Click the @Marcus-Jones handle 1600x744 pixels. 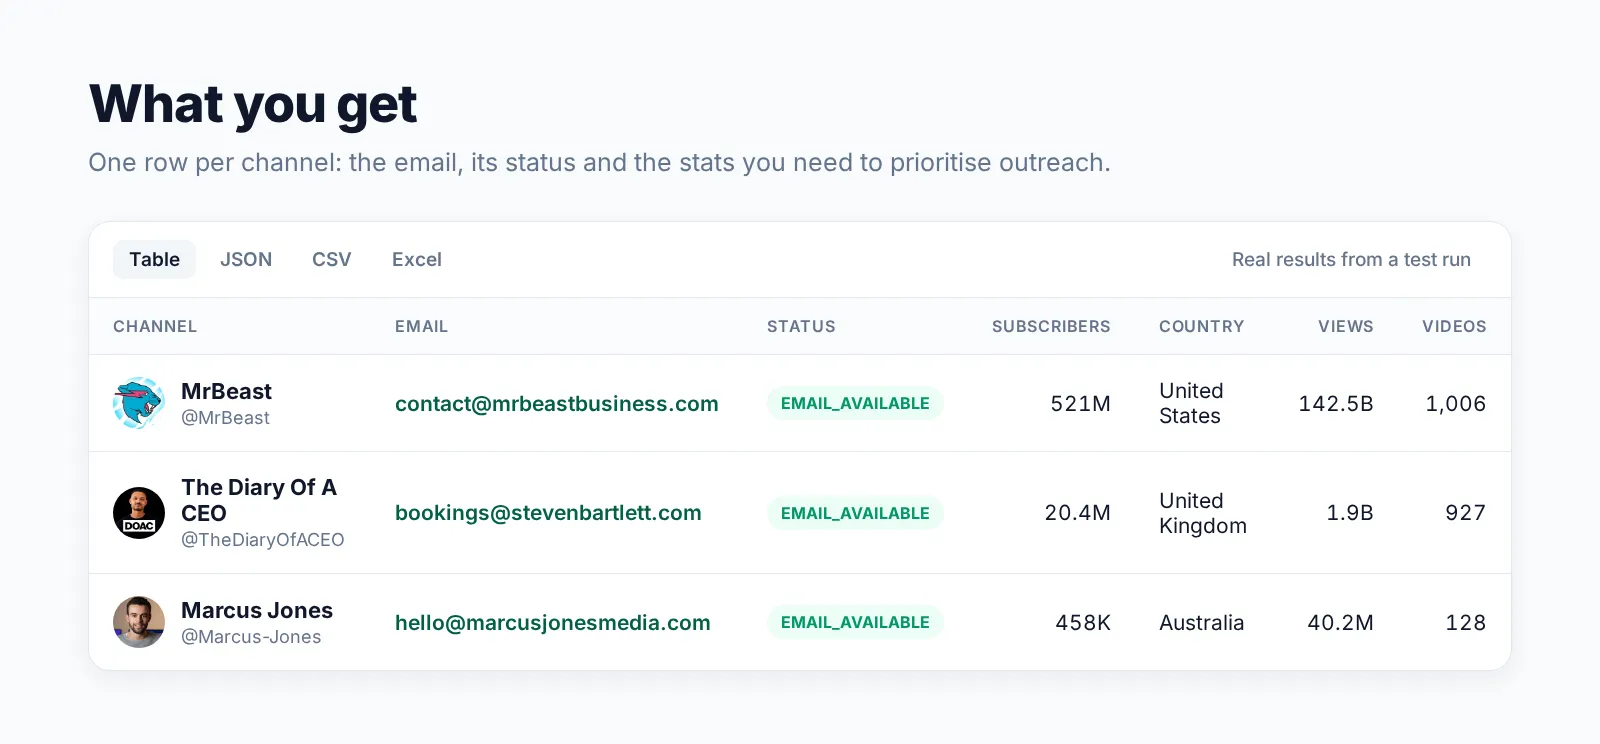click(x=251, y=637)
